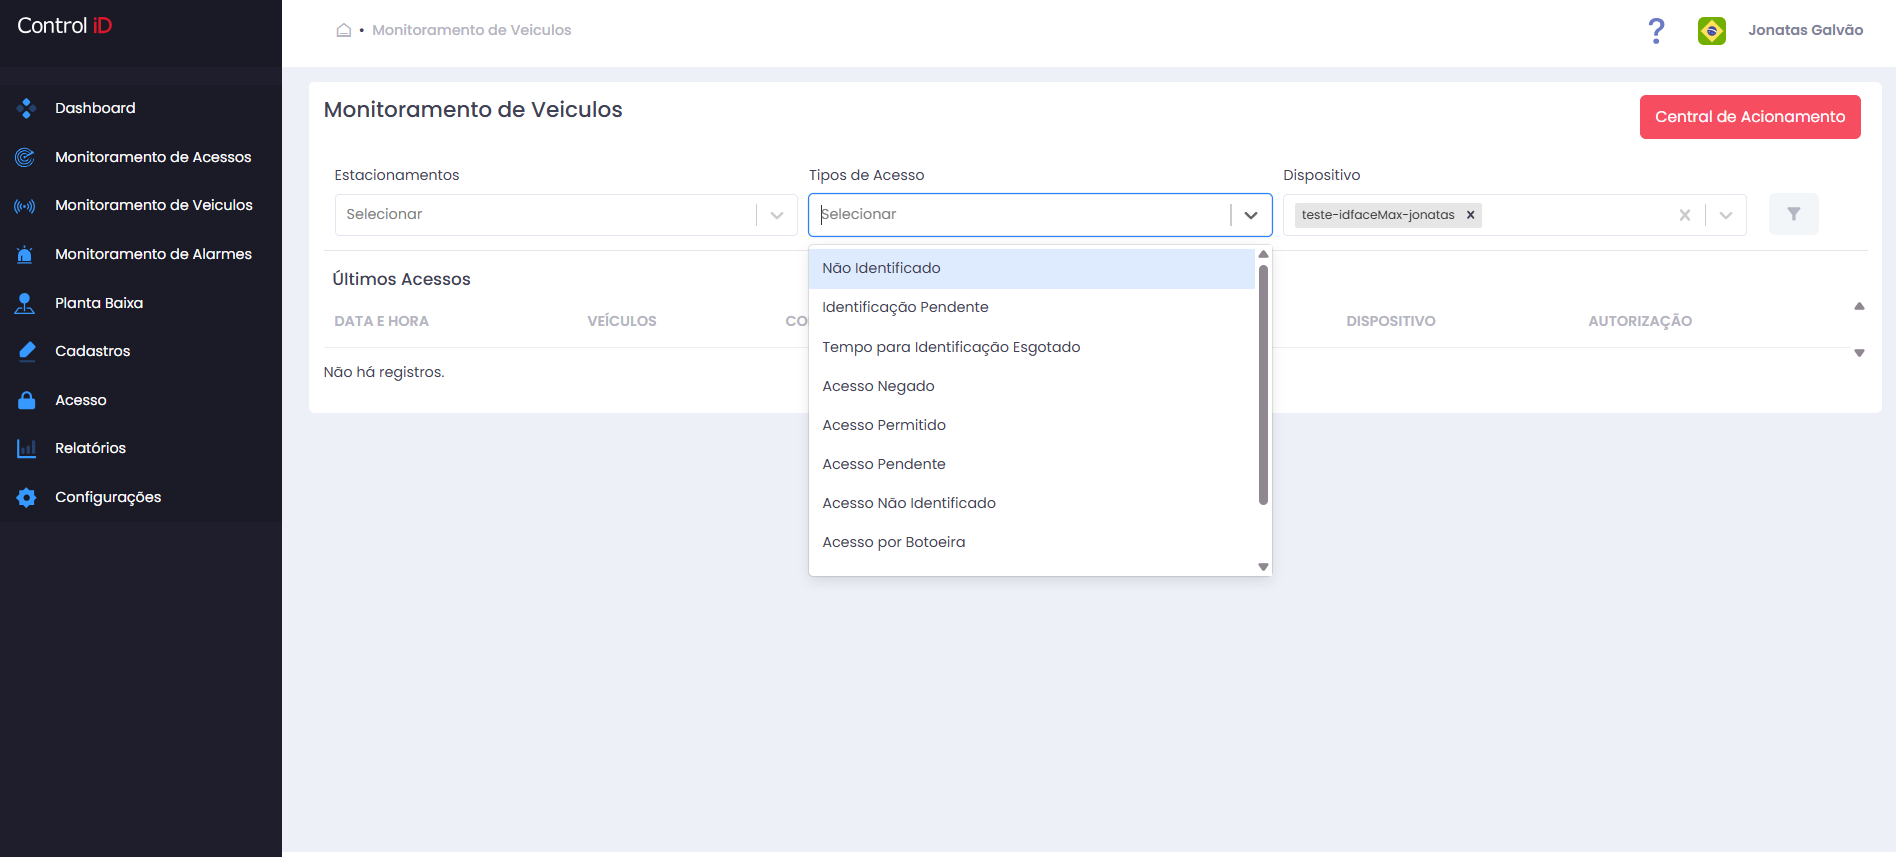1896x857 pixels.
Task: Click the filter funnel button
Action: coord(1794,214)
